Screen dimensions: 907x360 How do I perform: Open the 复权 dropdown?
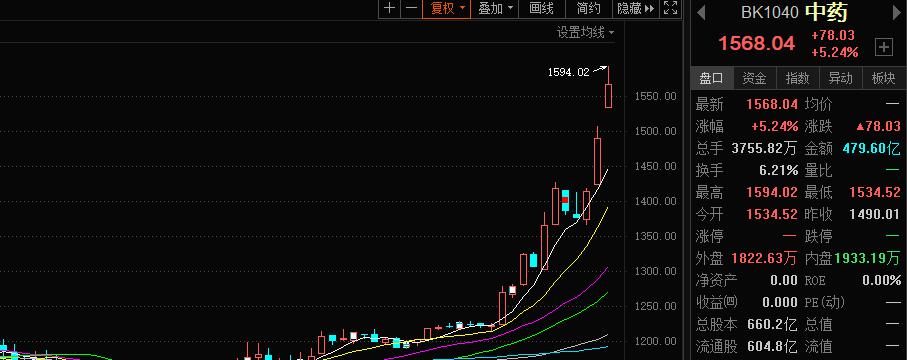446,9
